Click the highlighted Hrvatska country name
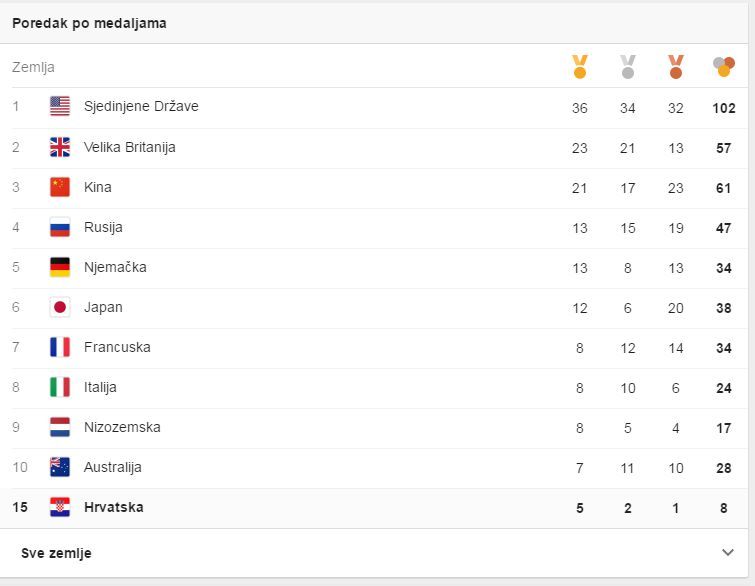The image size is (755, 586). coord(113,507)
